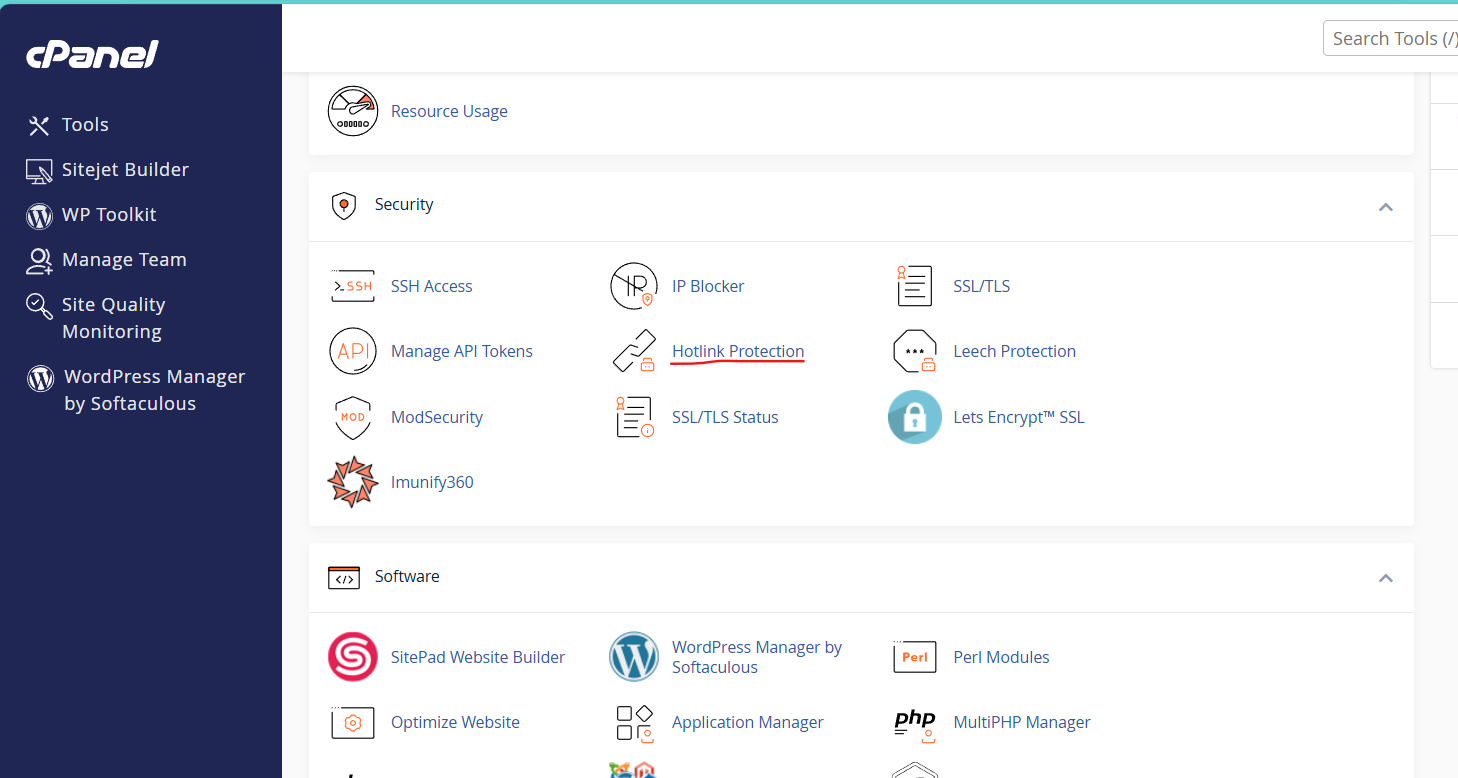Open the Tools wrench icon in the sidebar
The width and height of the screenshot is (1458, 778).
(39, 125)
